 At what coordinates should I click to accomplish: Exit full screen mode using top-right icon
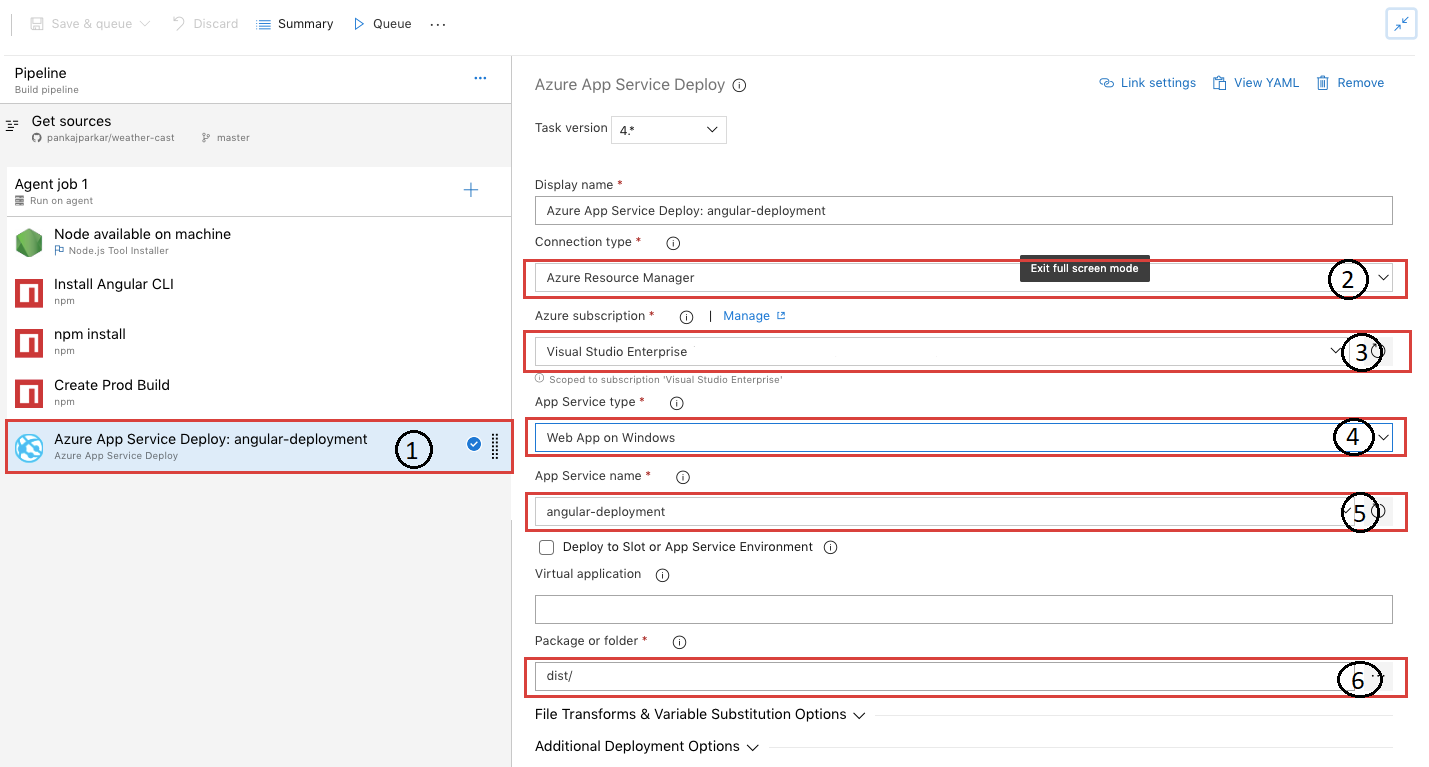(1401, 23)
